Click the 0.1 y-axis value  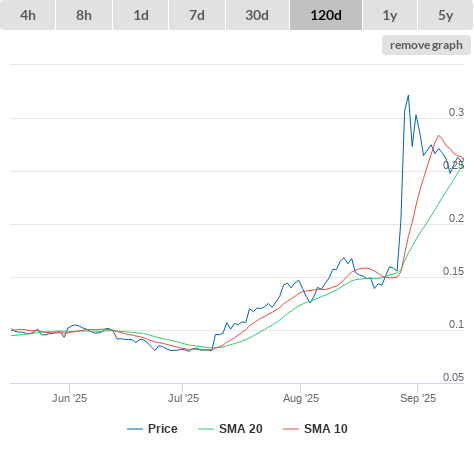(x=456, y=324)
